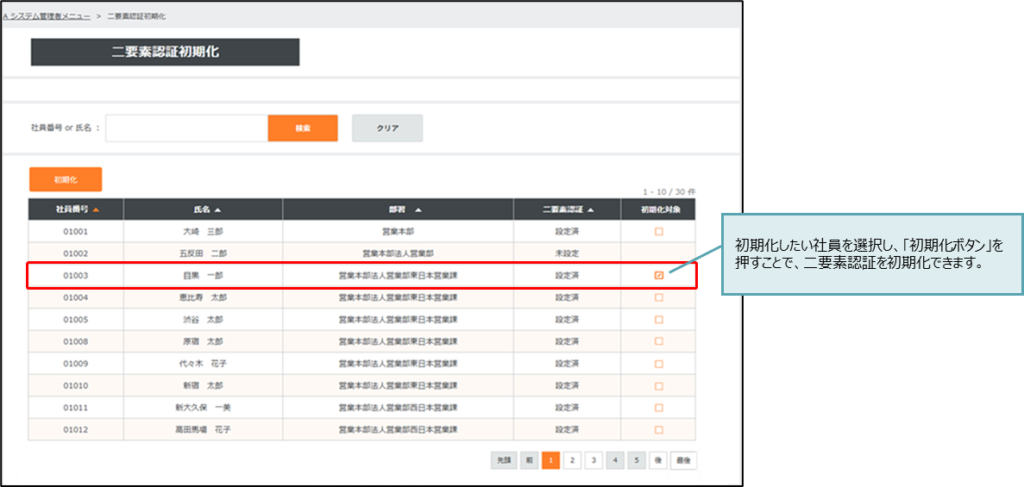Sort by 社員番号 column arrow
Screen dimensions: 1024x487
pyautogui.click(x=96, y=210)
